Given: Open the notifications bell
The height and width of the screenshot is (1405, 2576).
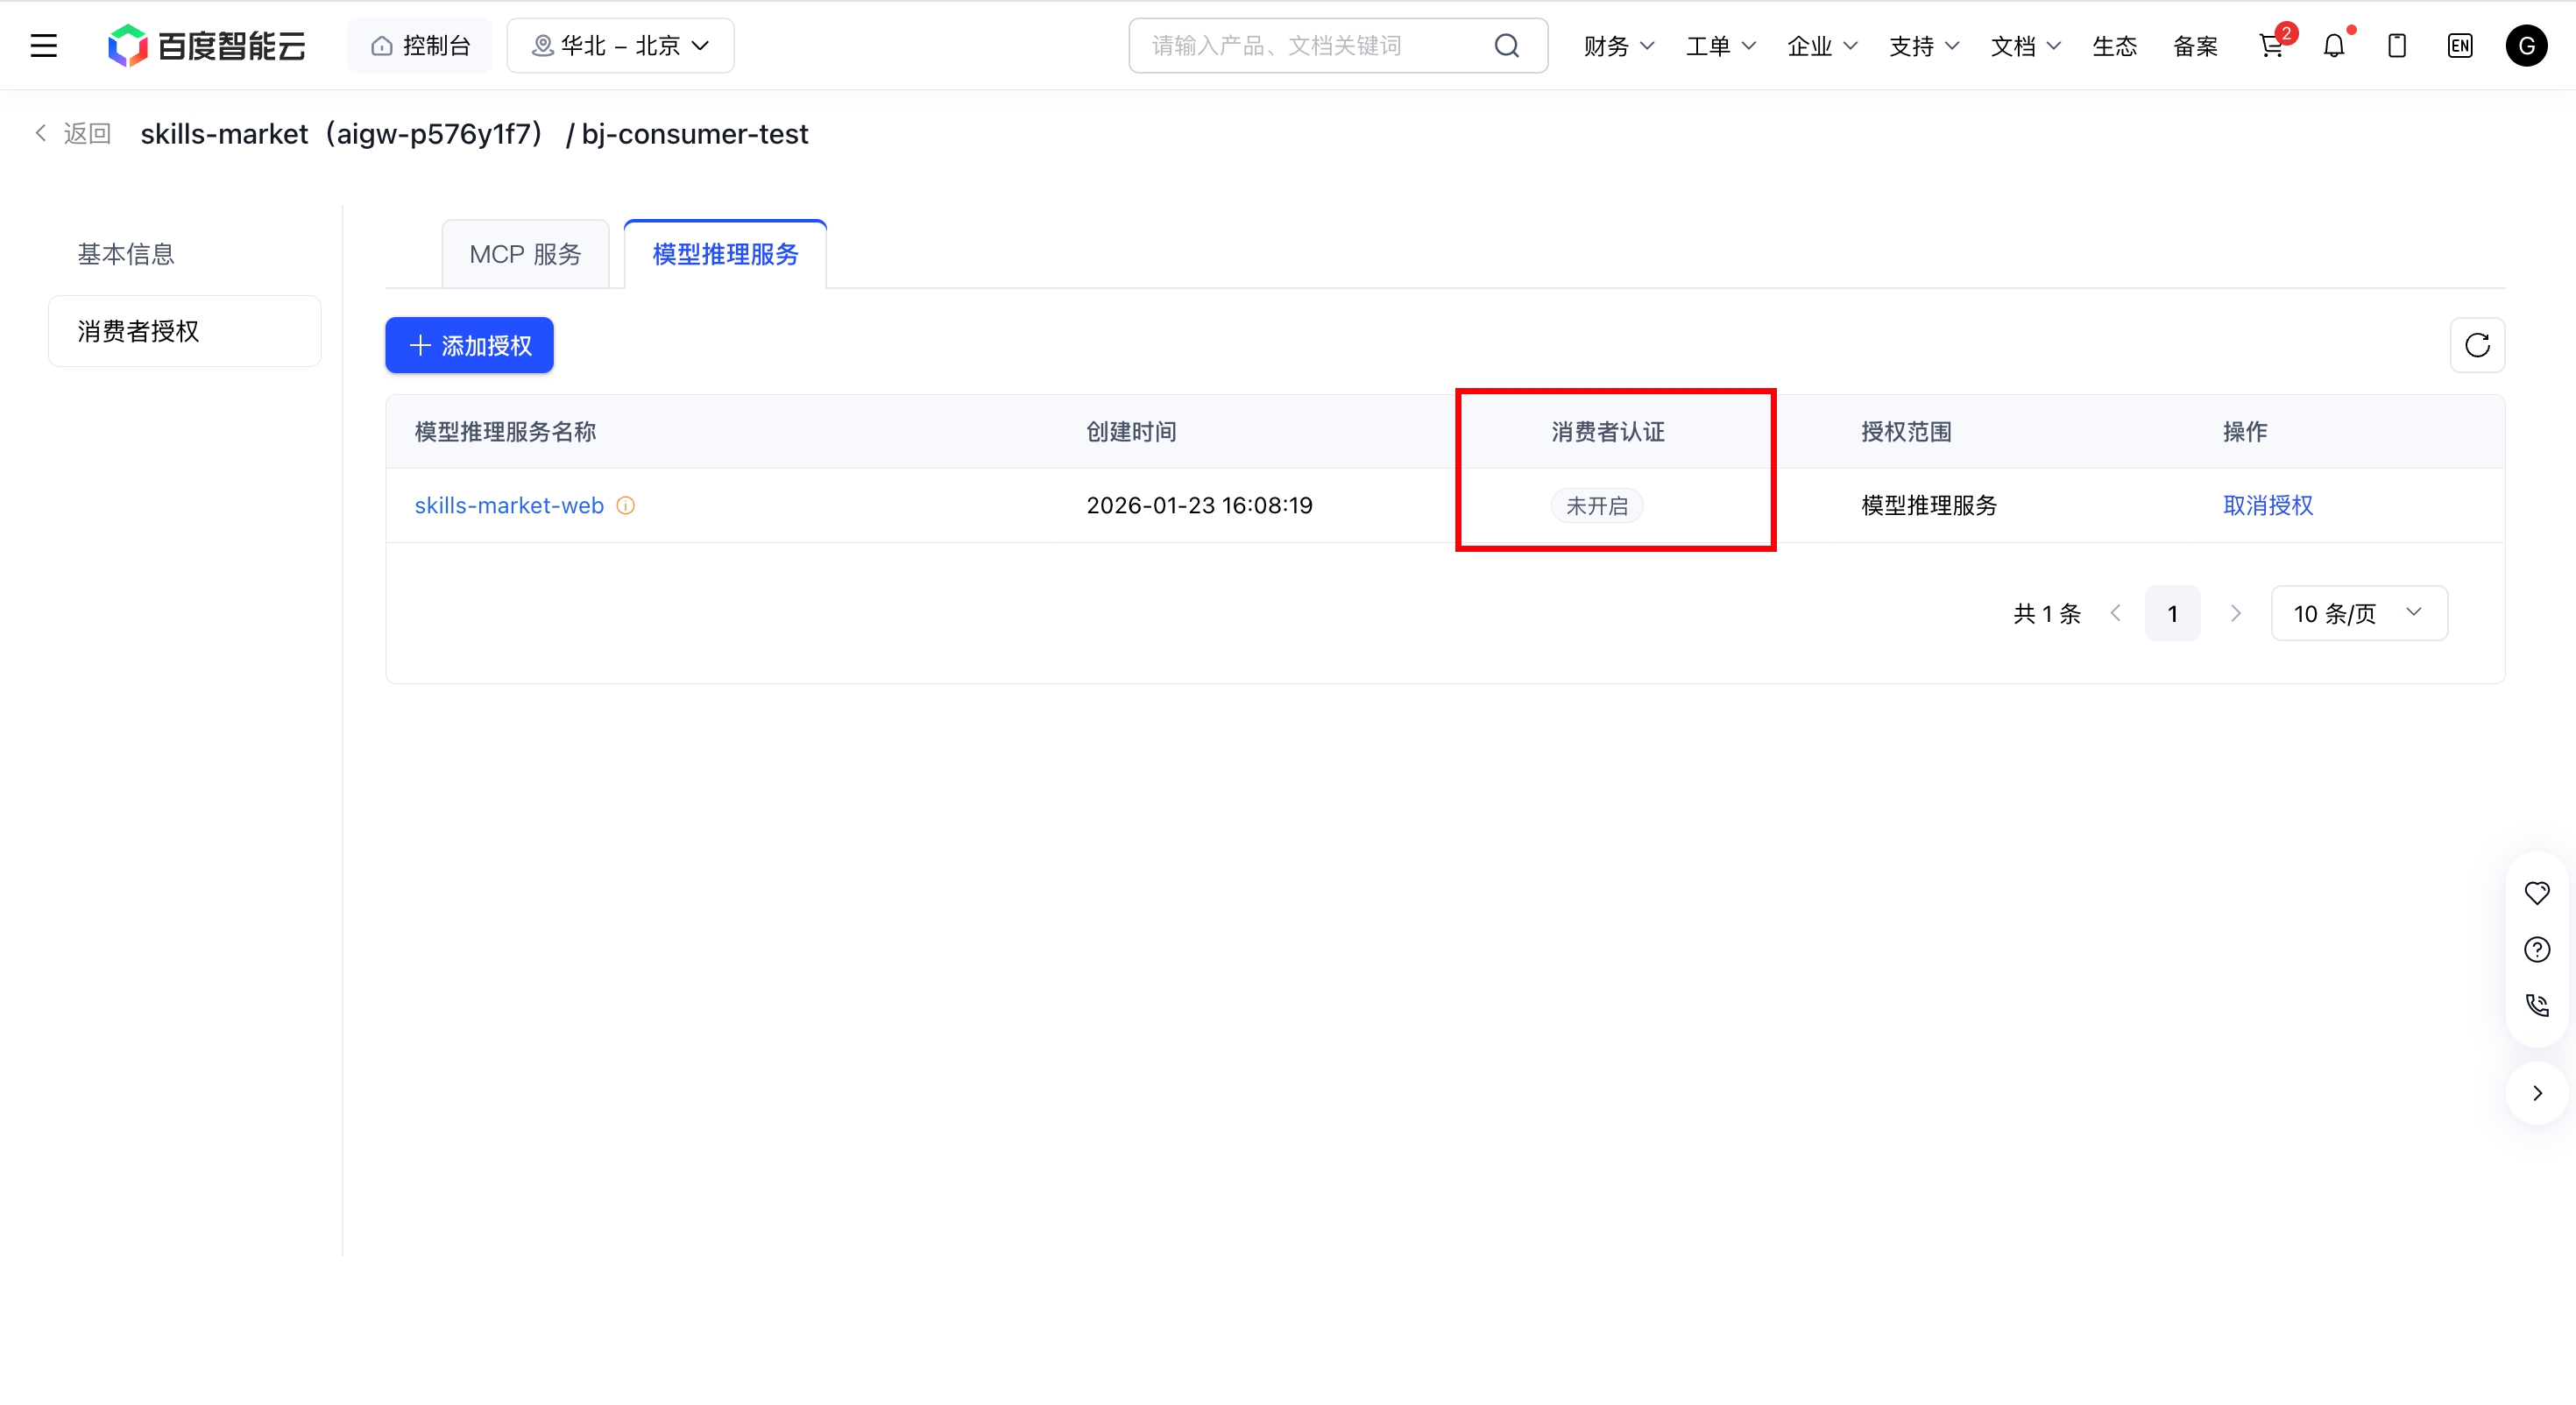Looking at the screenshot, I should [x=2334, y=46].
